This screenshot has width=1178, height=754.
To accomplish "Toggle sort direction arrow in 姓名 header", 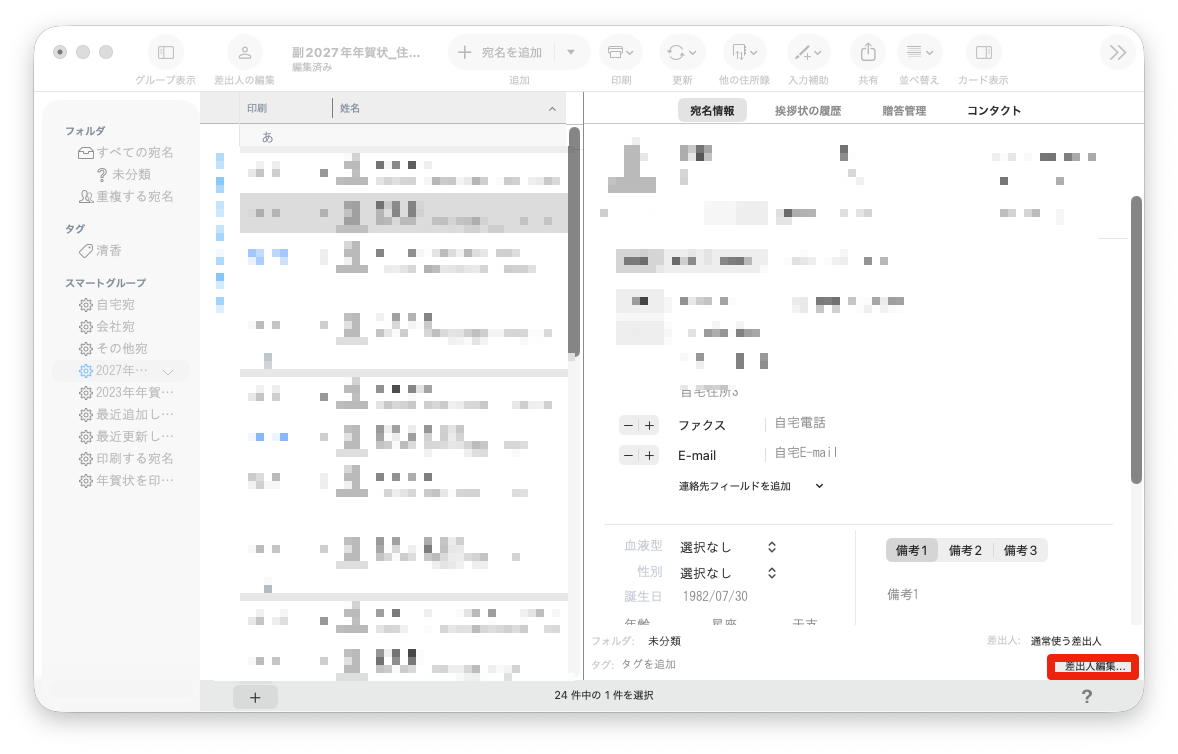I will click(x=552, y=109).
